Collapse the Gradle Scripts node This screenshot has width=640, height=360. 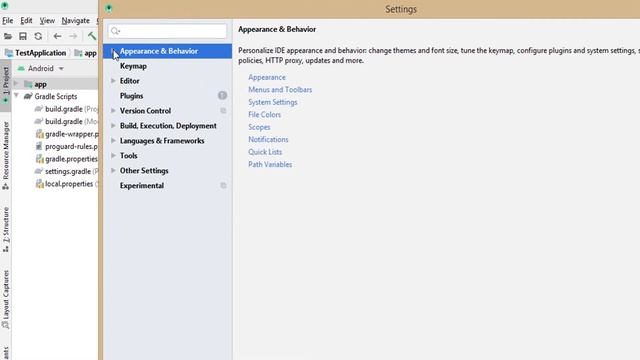pos(16,96)
